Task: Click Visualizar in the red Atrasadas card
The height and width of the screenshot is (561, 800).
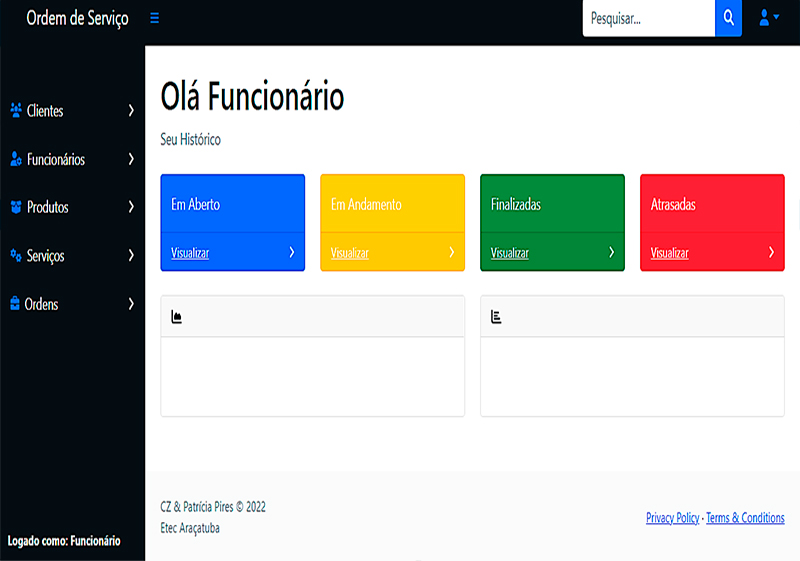Action: [x=670, y=253]
